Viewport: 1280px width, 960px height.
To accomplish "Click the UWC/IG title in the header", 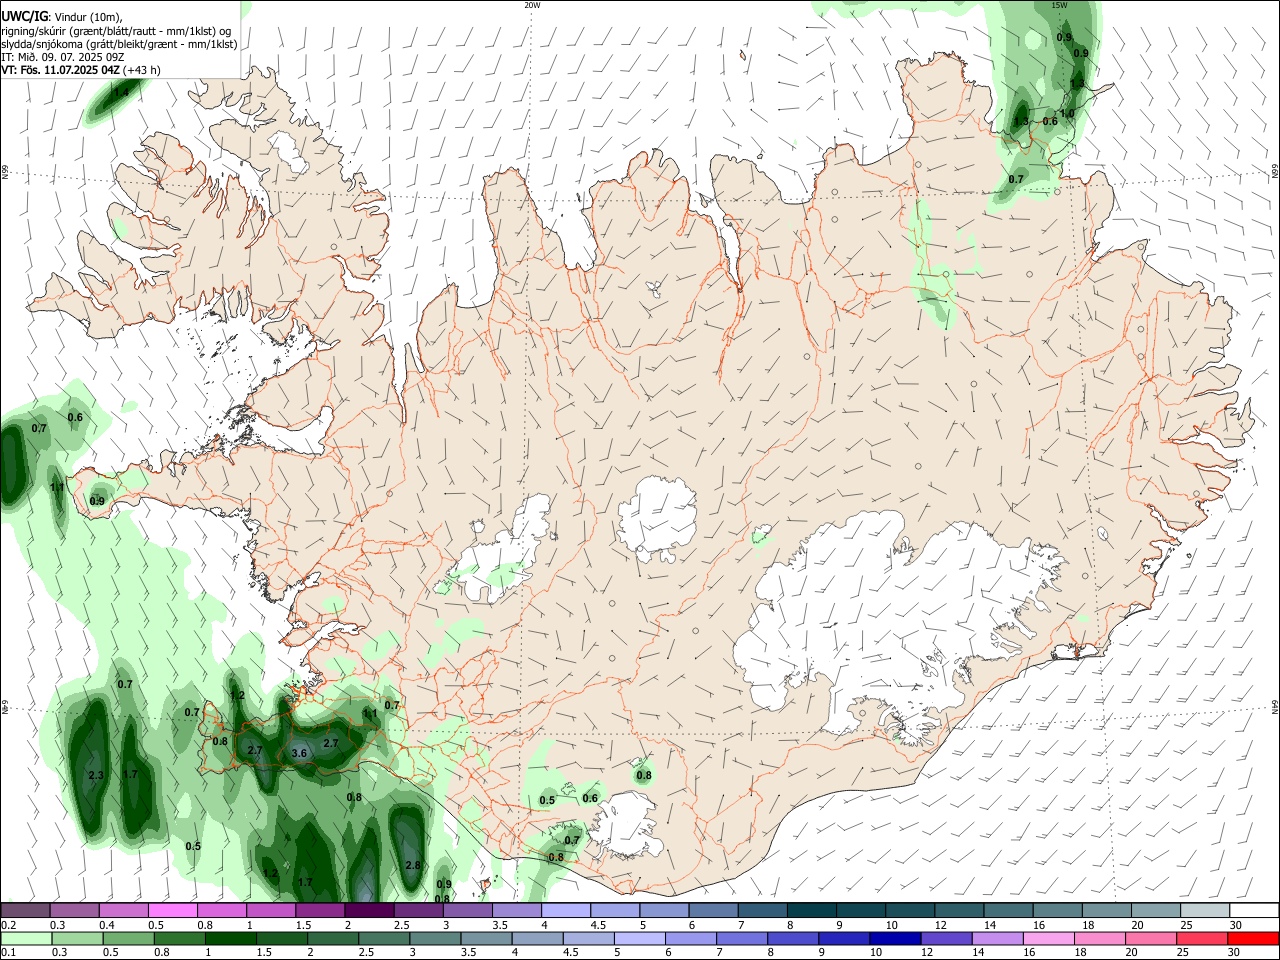I will (x=24, y=16).
